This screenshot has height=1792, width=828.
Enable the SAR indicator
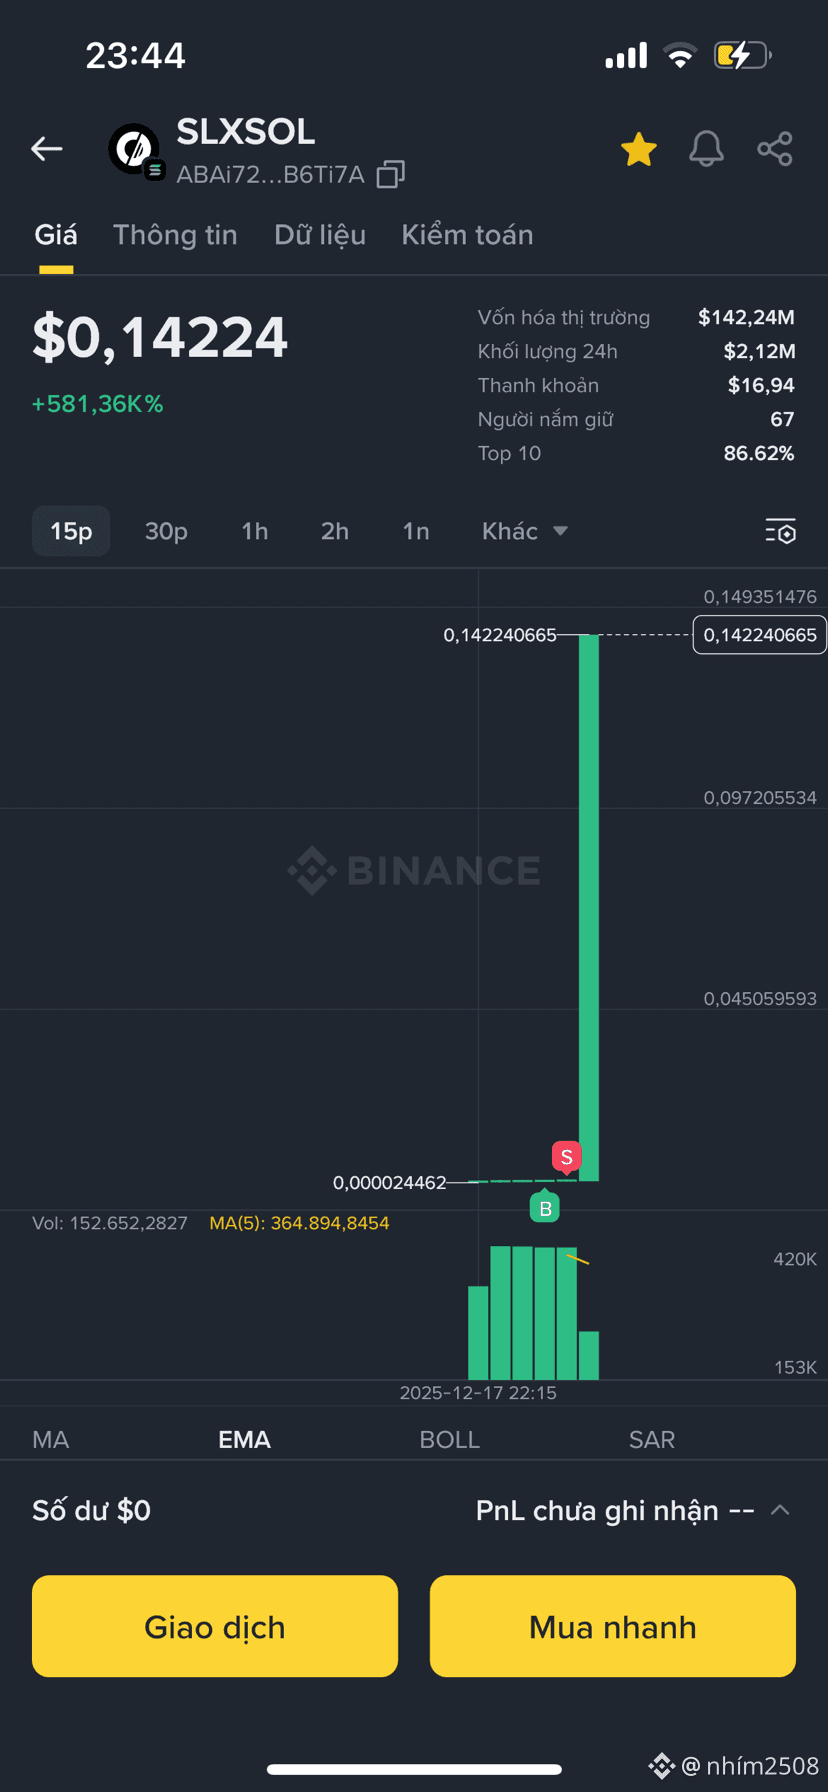(652, 1440)
